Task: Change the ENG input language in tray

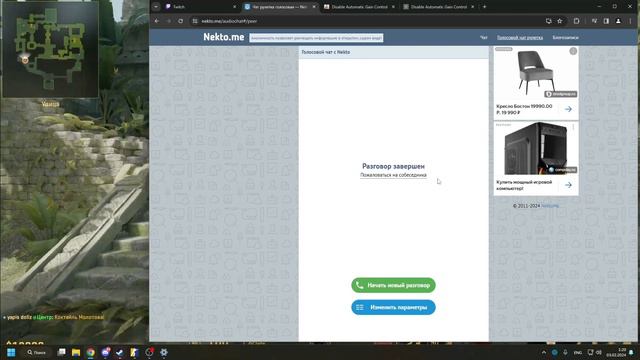Action: click(578, 352)
